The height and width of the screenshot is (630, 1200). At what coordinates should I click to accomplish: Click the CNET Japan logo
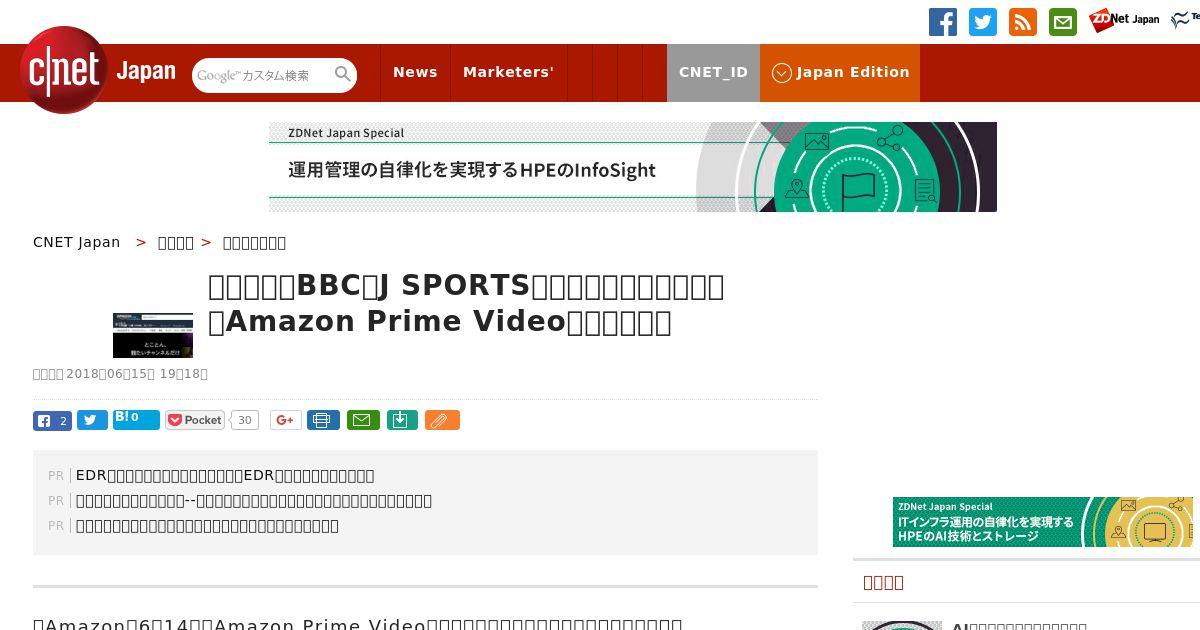[98, 70]
